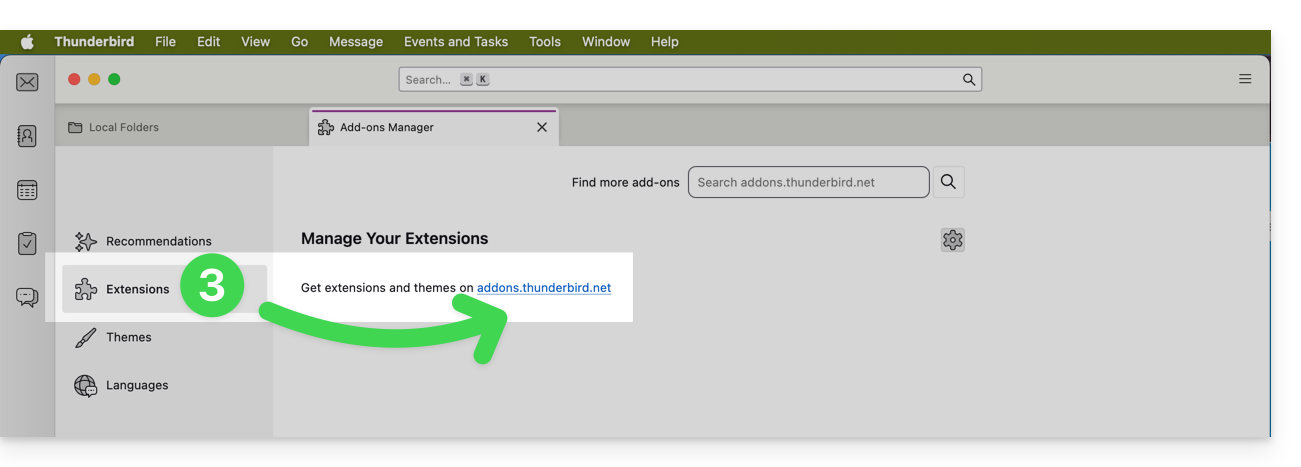The image size is (1301, 467).
Task: Select Recommendations in the sidebar
Action: tap(158, 241)
